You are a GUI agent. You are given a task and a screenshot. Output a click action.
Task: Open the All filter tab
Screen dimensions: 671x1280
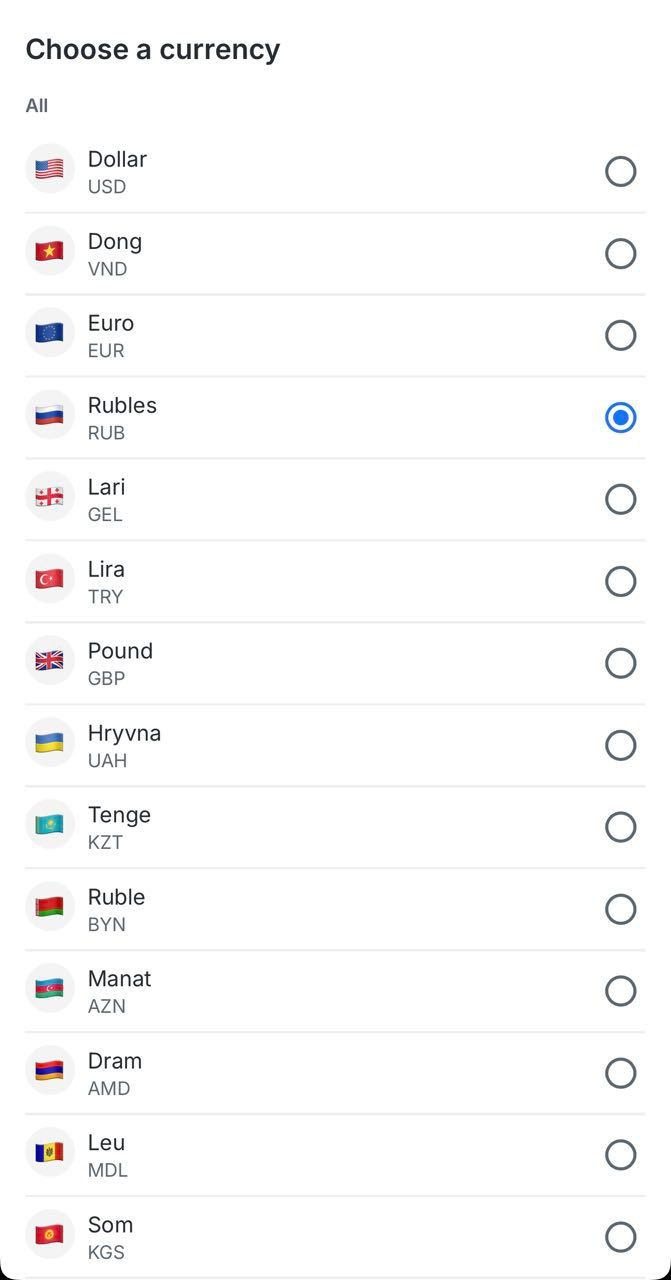click(x=37, y=105)
